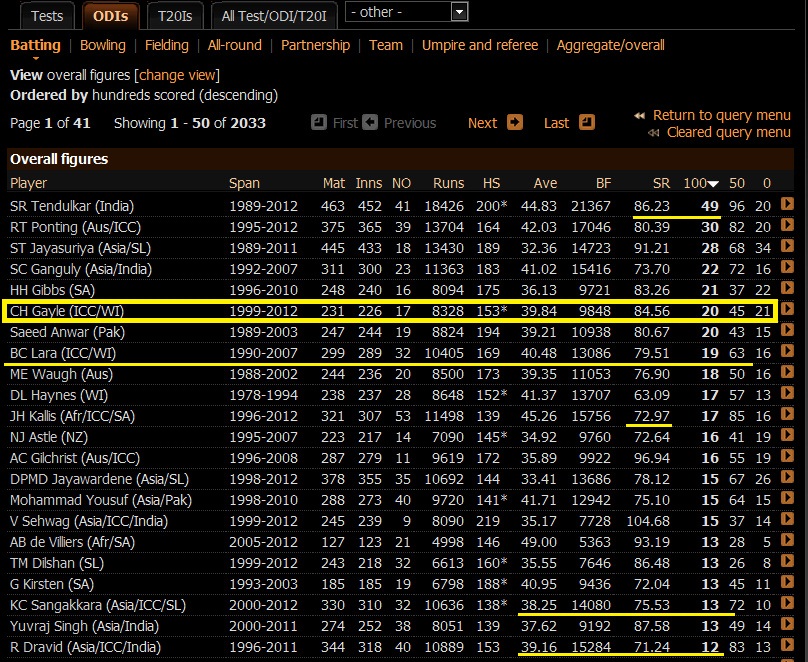Click player name 'CH Gayle (ICC/WI)'
Viewport: 808px width, 662px height.
click(67, 311)
